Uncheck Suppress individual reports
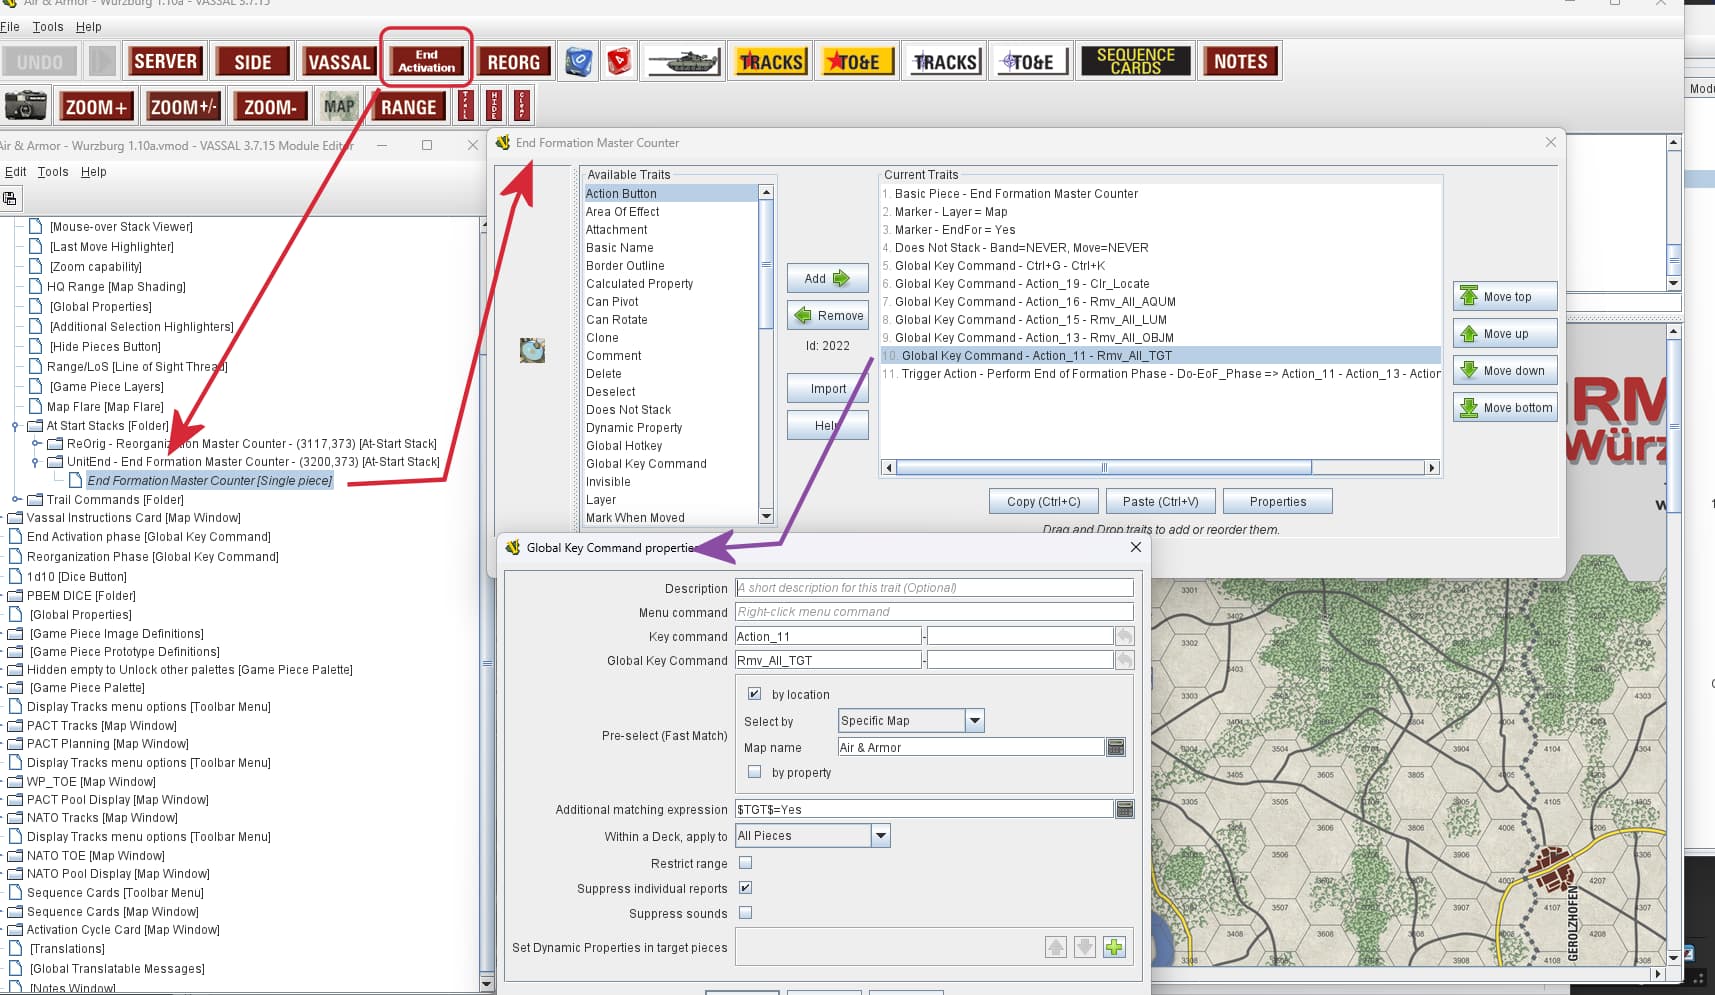The image size is (1715, 995). point(745,887)
